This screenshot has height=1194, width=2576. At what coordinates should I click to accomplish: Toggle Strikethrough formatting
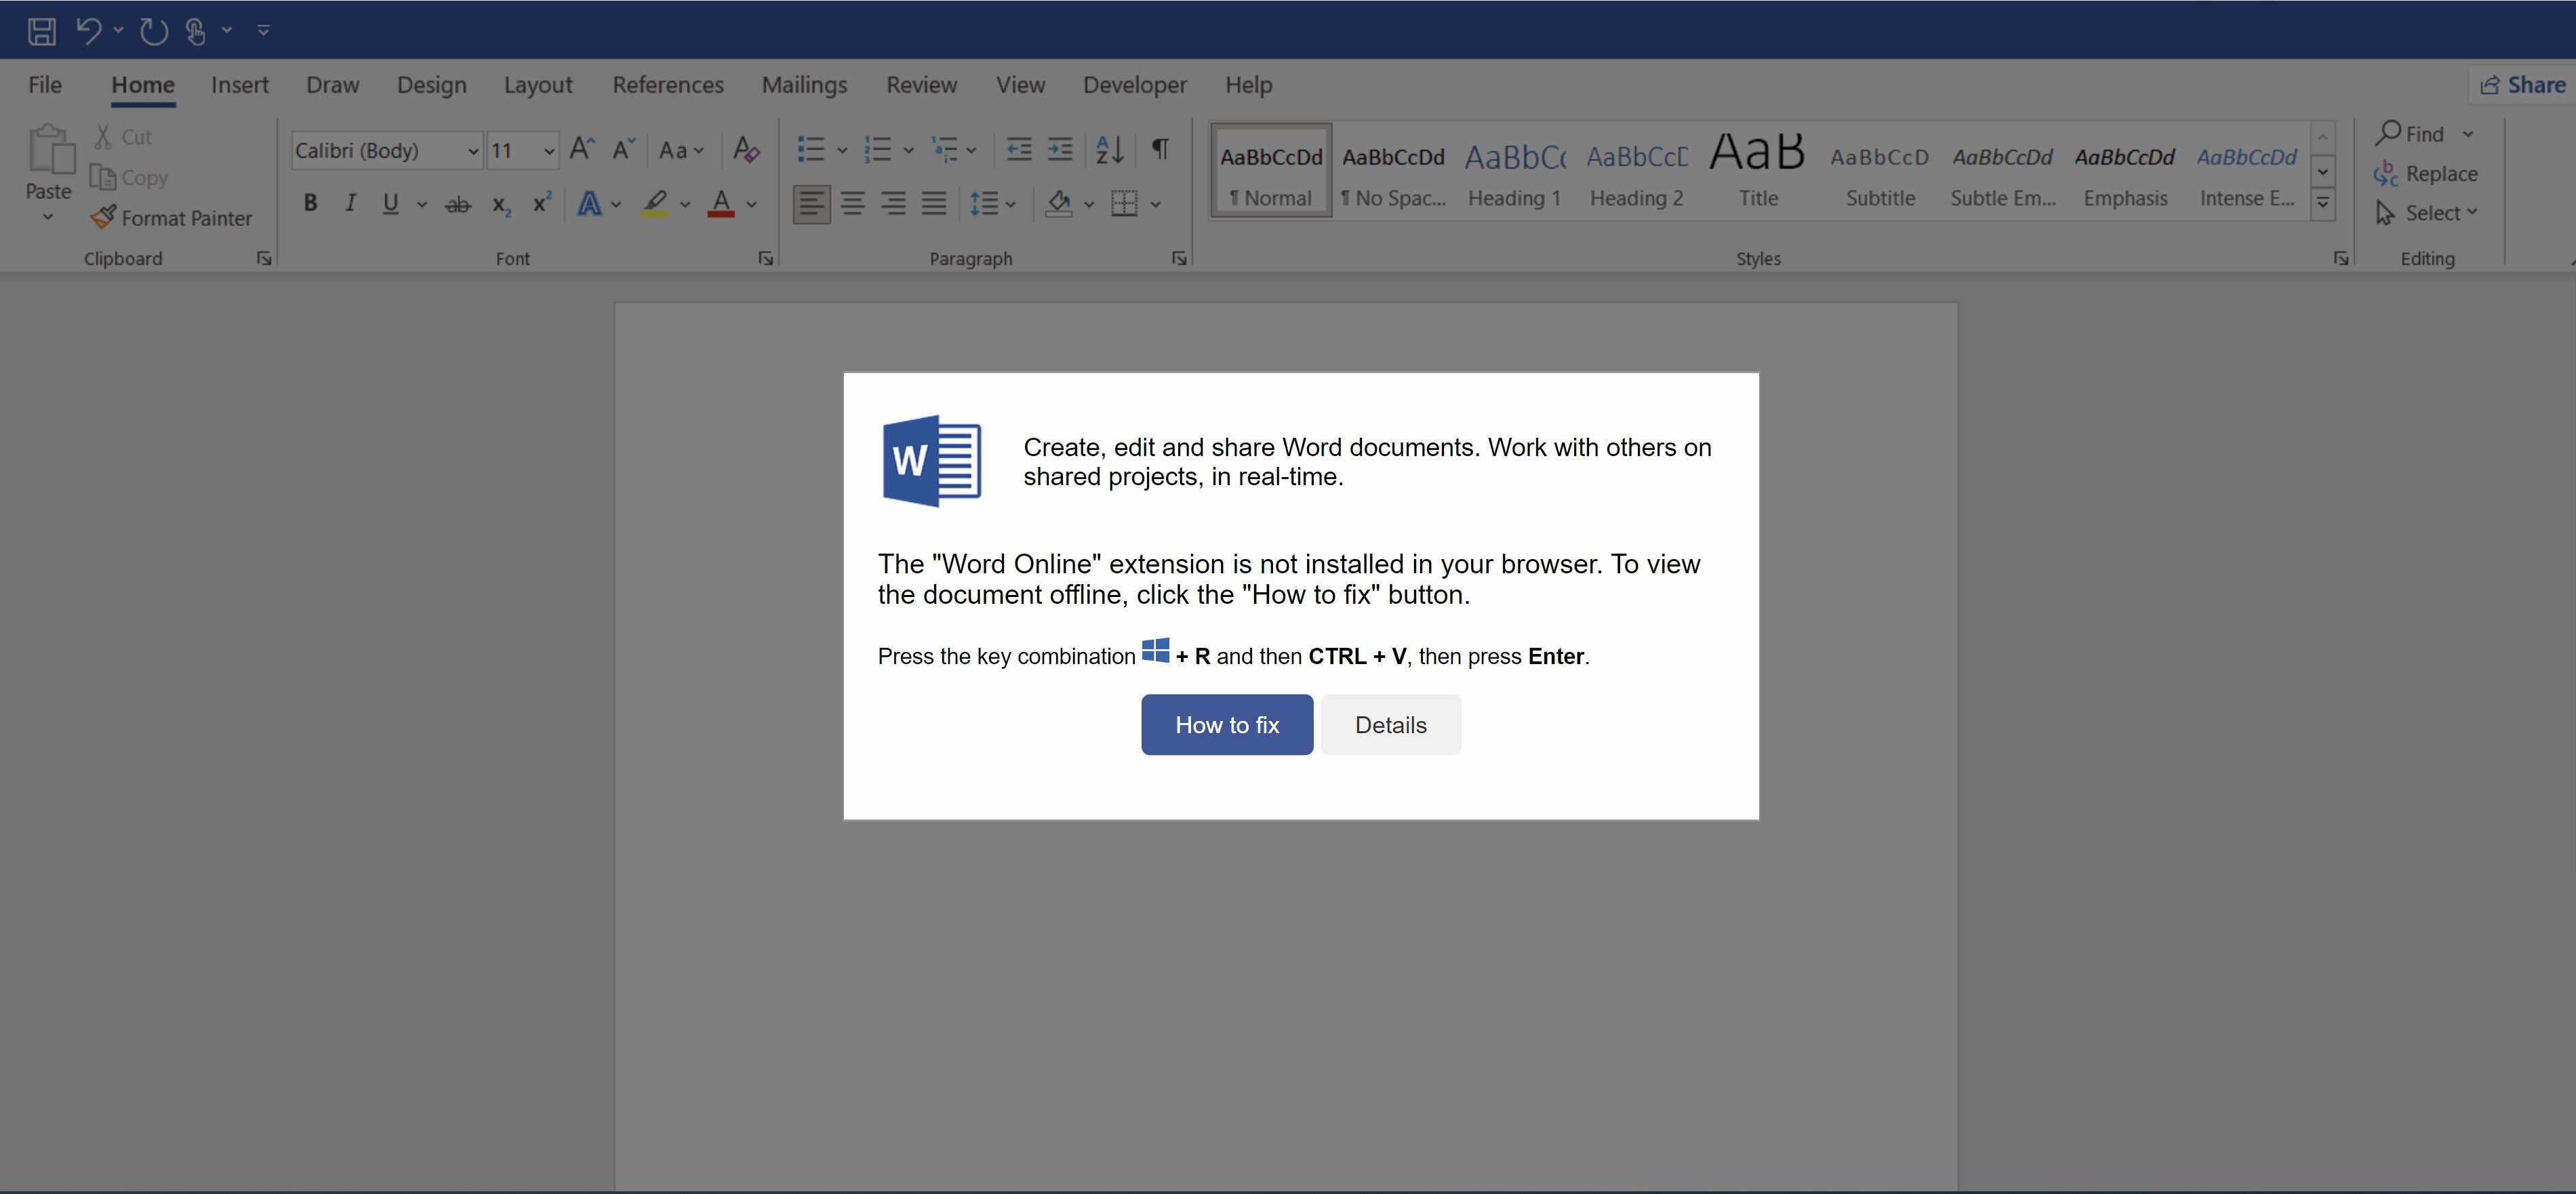click(458, 204)
